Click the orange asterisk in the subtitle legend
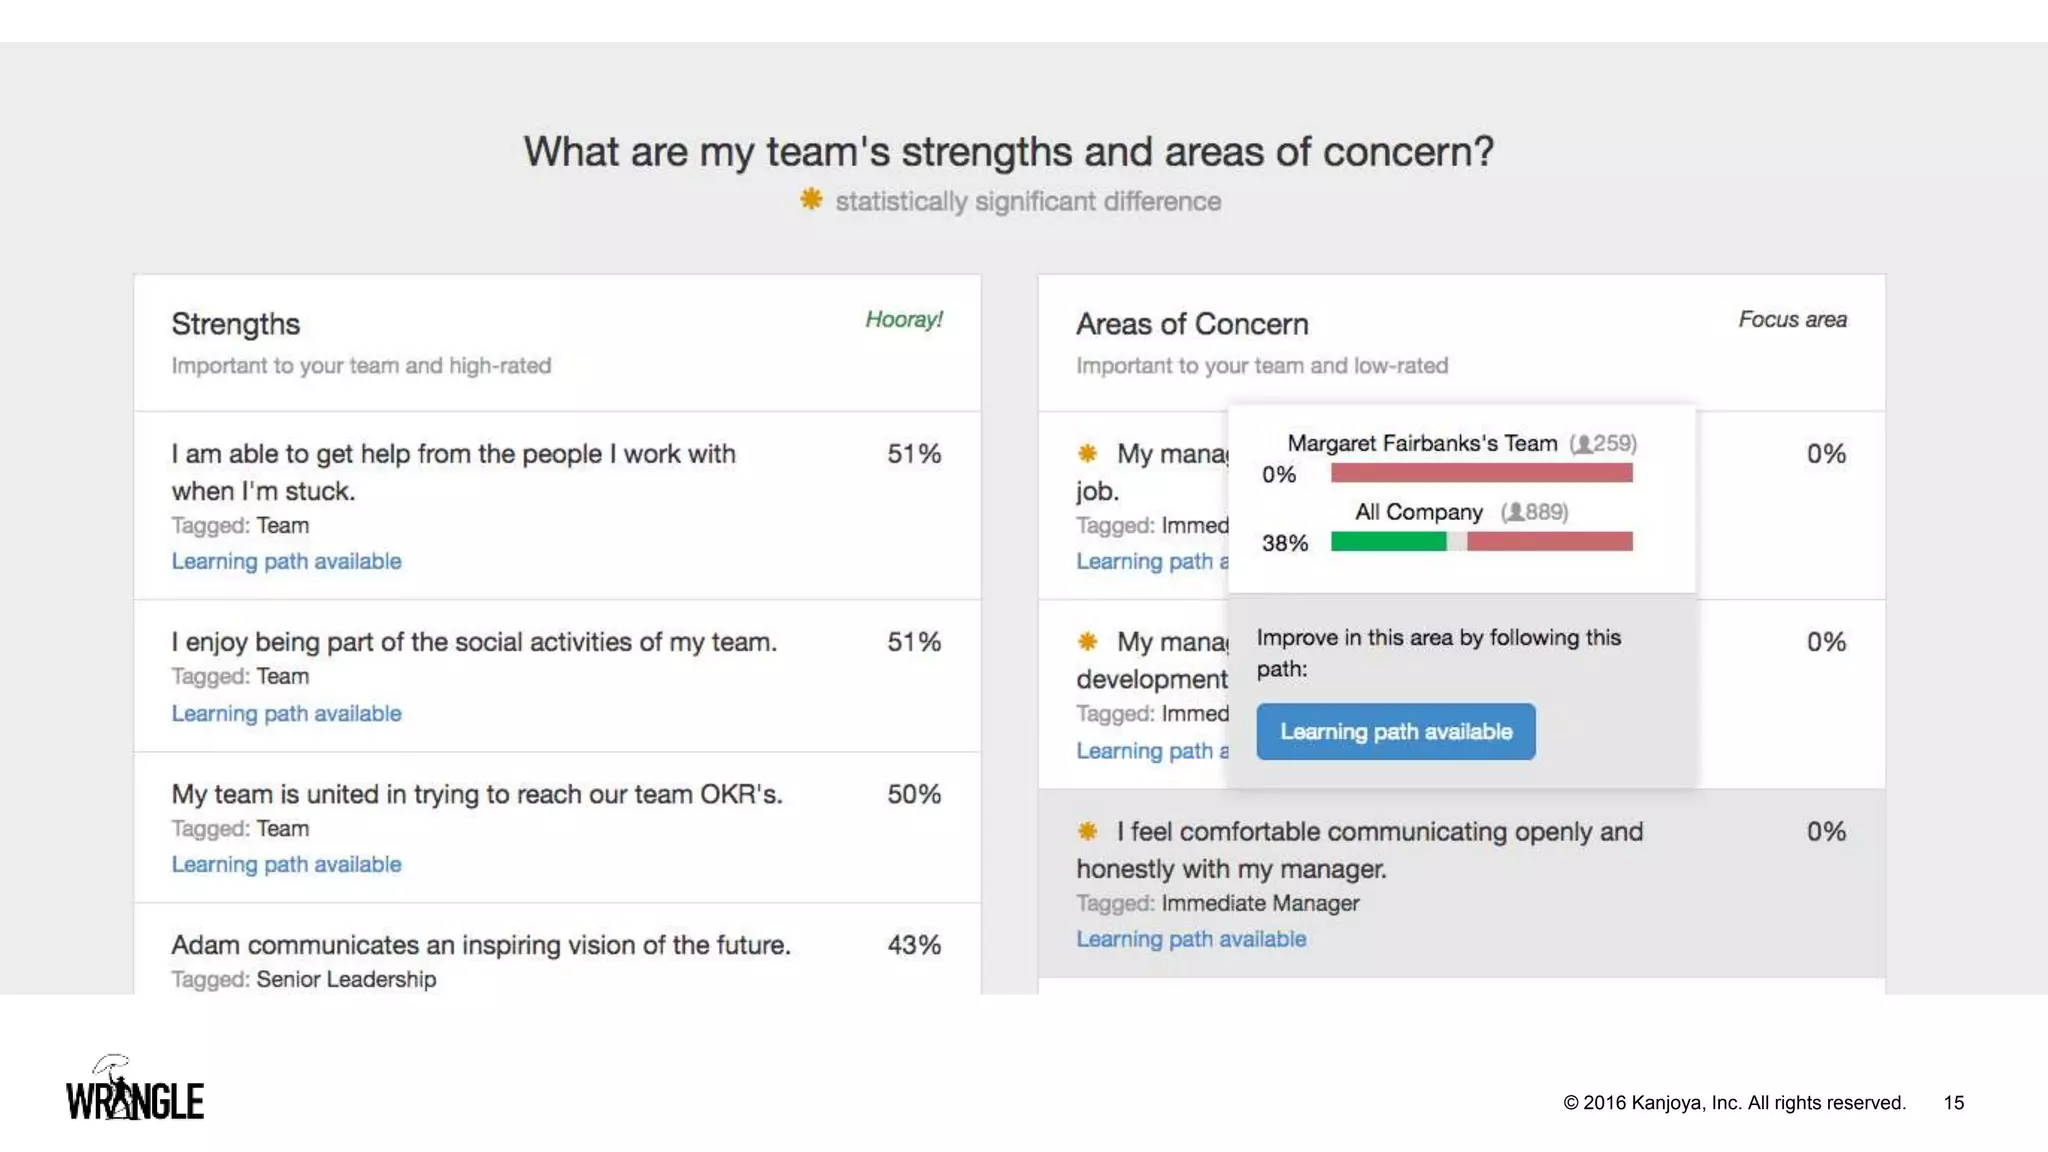 tap(811, 200)
